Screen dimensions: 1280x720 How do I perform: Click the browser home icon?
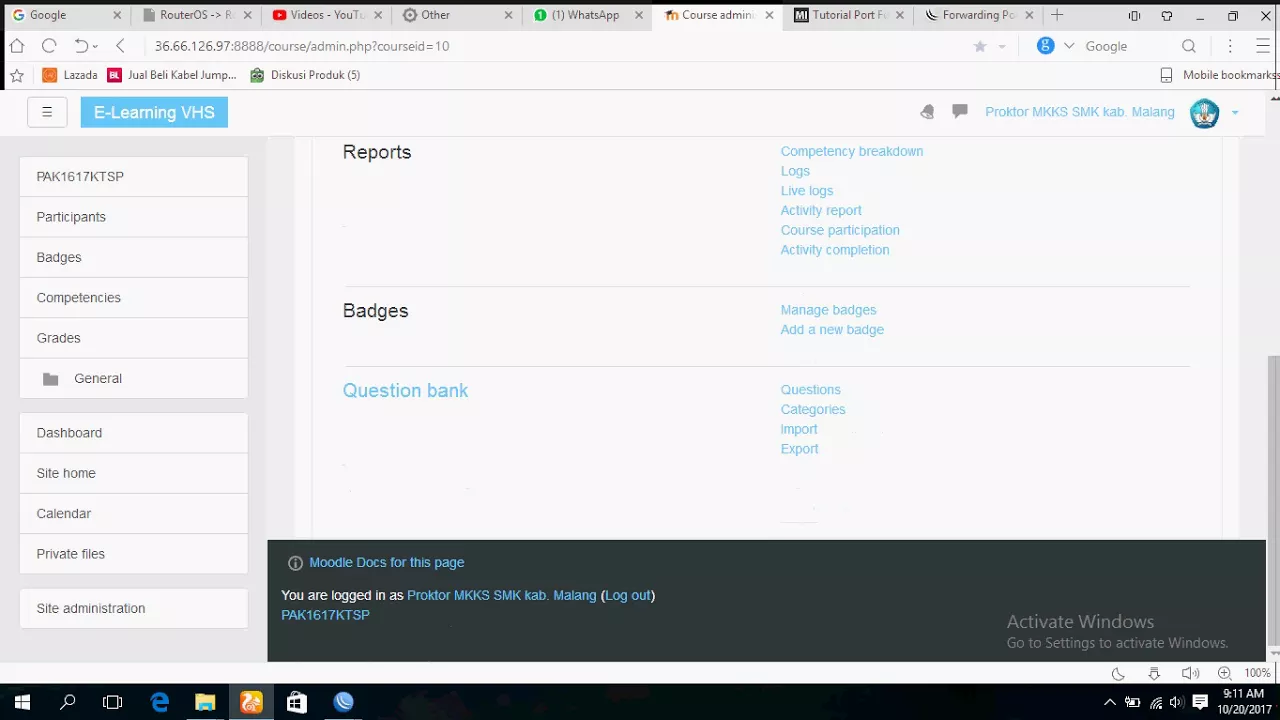[17, 46]
